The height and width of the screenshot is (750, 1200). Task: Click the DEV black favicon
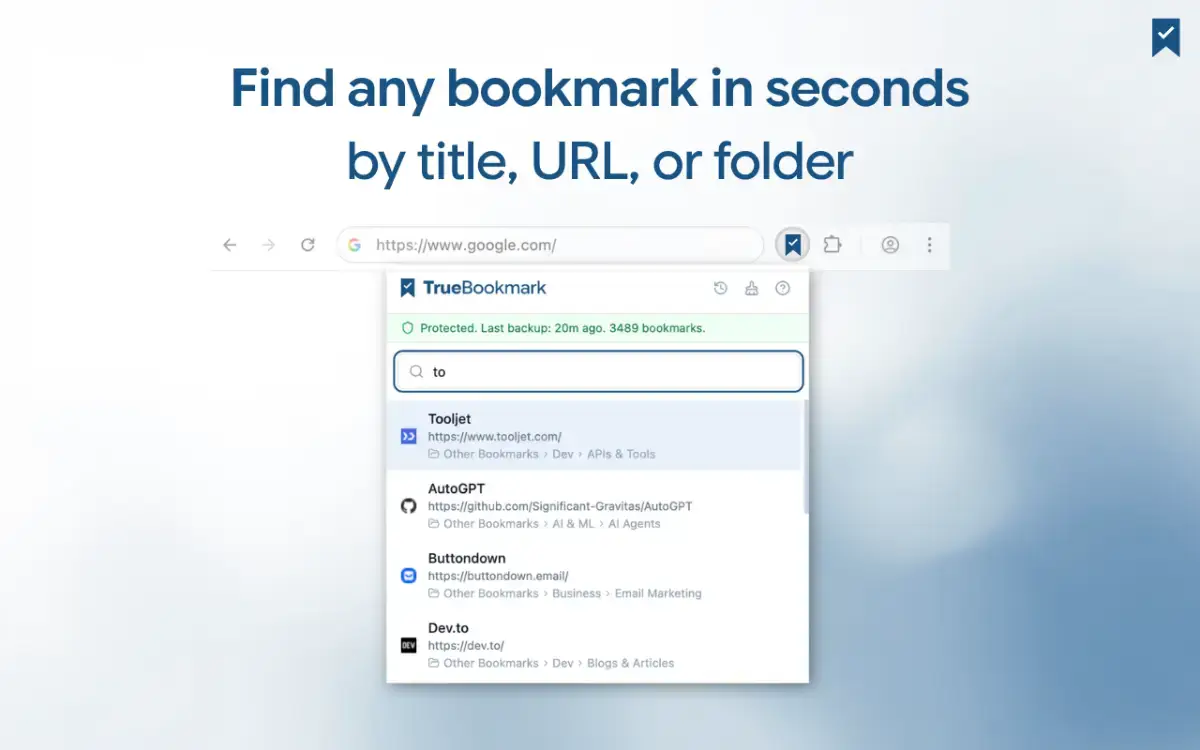tap(408, 646)
